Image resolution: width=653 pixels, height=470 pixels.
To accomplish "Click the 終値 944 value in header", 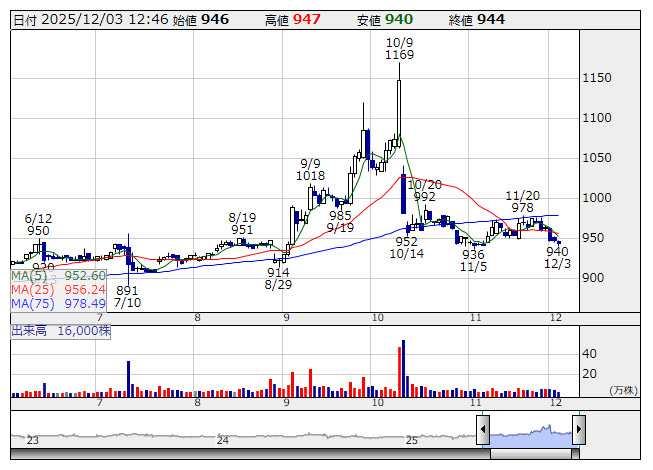I will coord(490,19).
